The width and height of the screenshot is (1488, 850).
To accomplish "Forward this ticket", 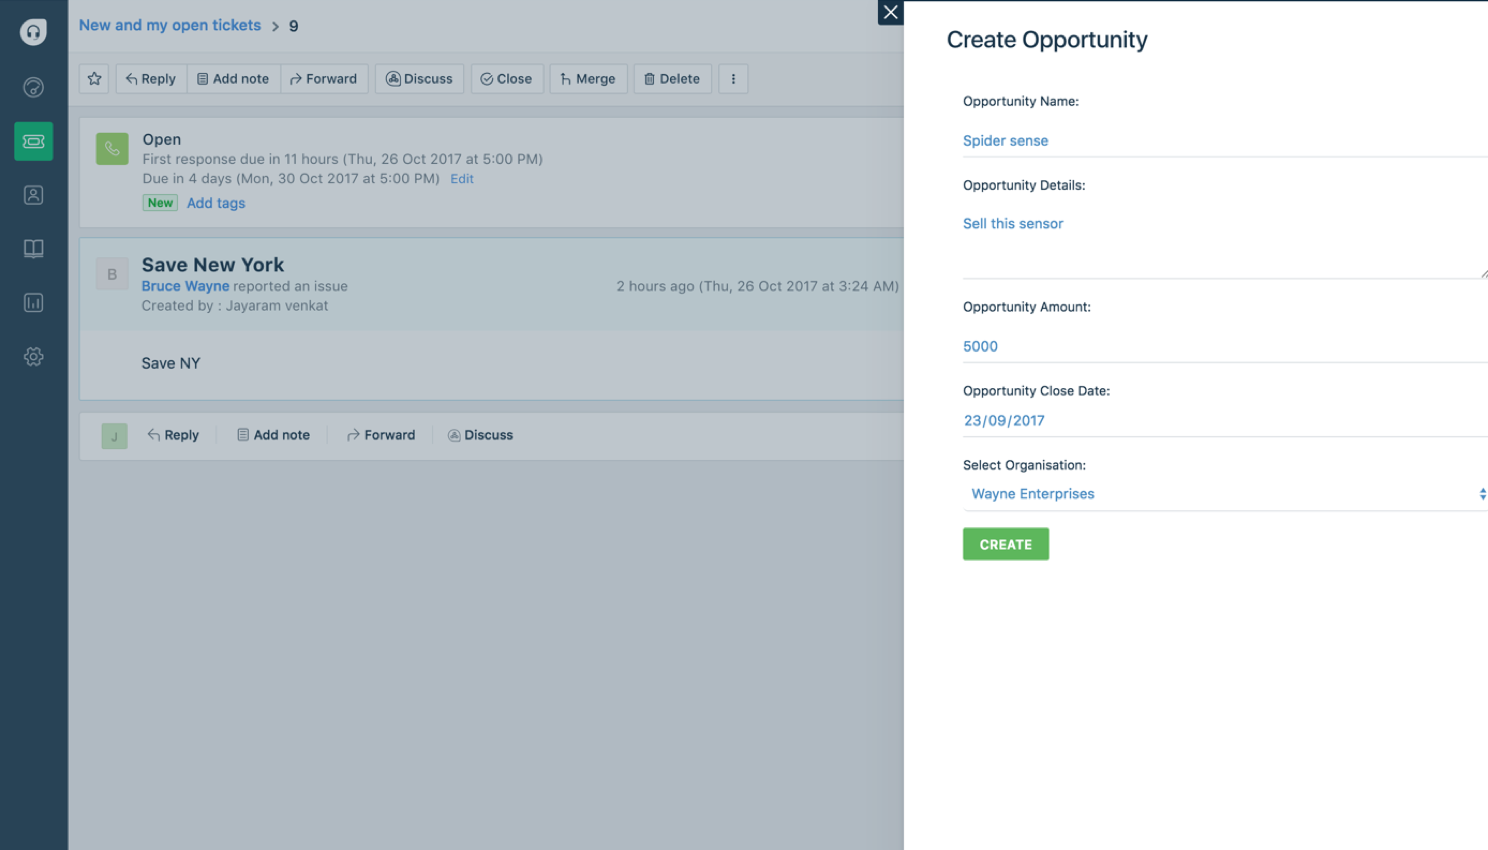I will click(324, 78).
